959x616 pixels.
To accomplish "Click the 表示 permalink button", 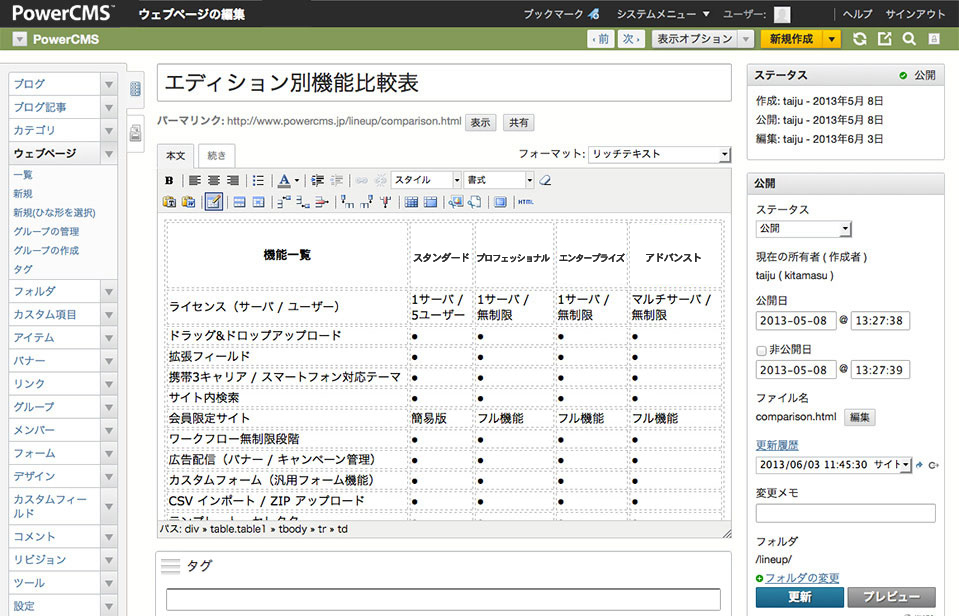I will [x=480, y=122].
